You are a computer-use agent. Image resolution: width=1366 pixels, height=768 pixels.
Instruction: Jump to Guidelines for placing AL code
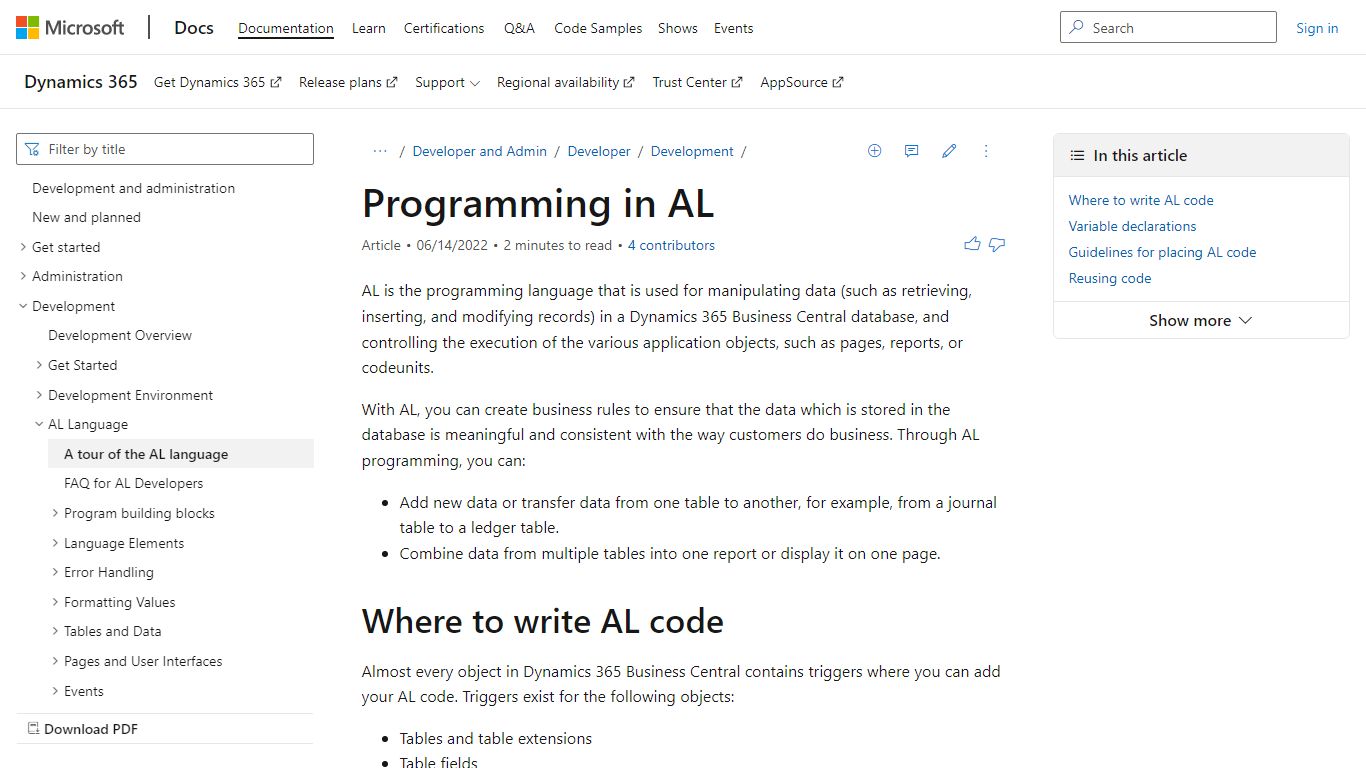[x=1162, y=252]
